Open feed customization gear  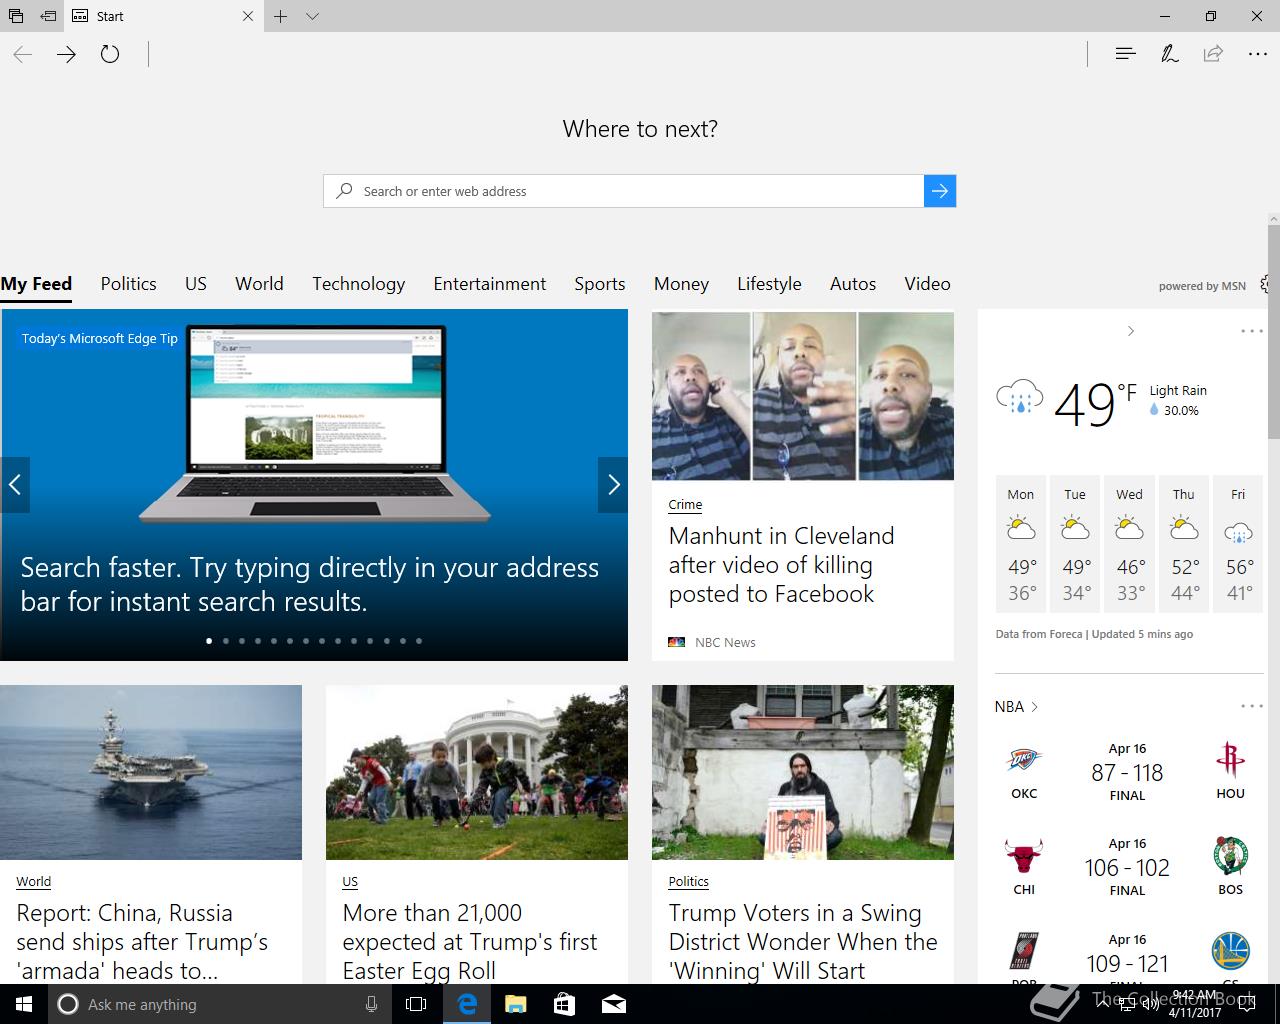pos(1266,284)
